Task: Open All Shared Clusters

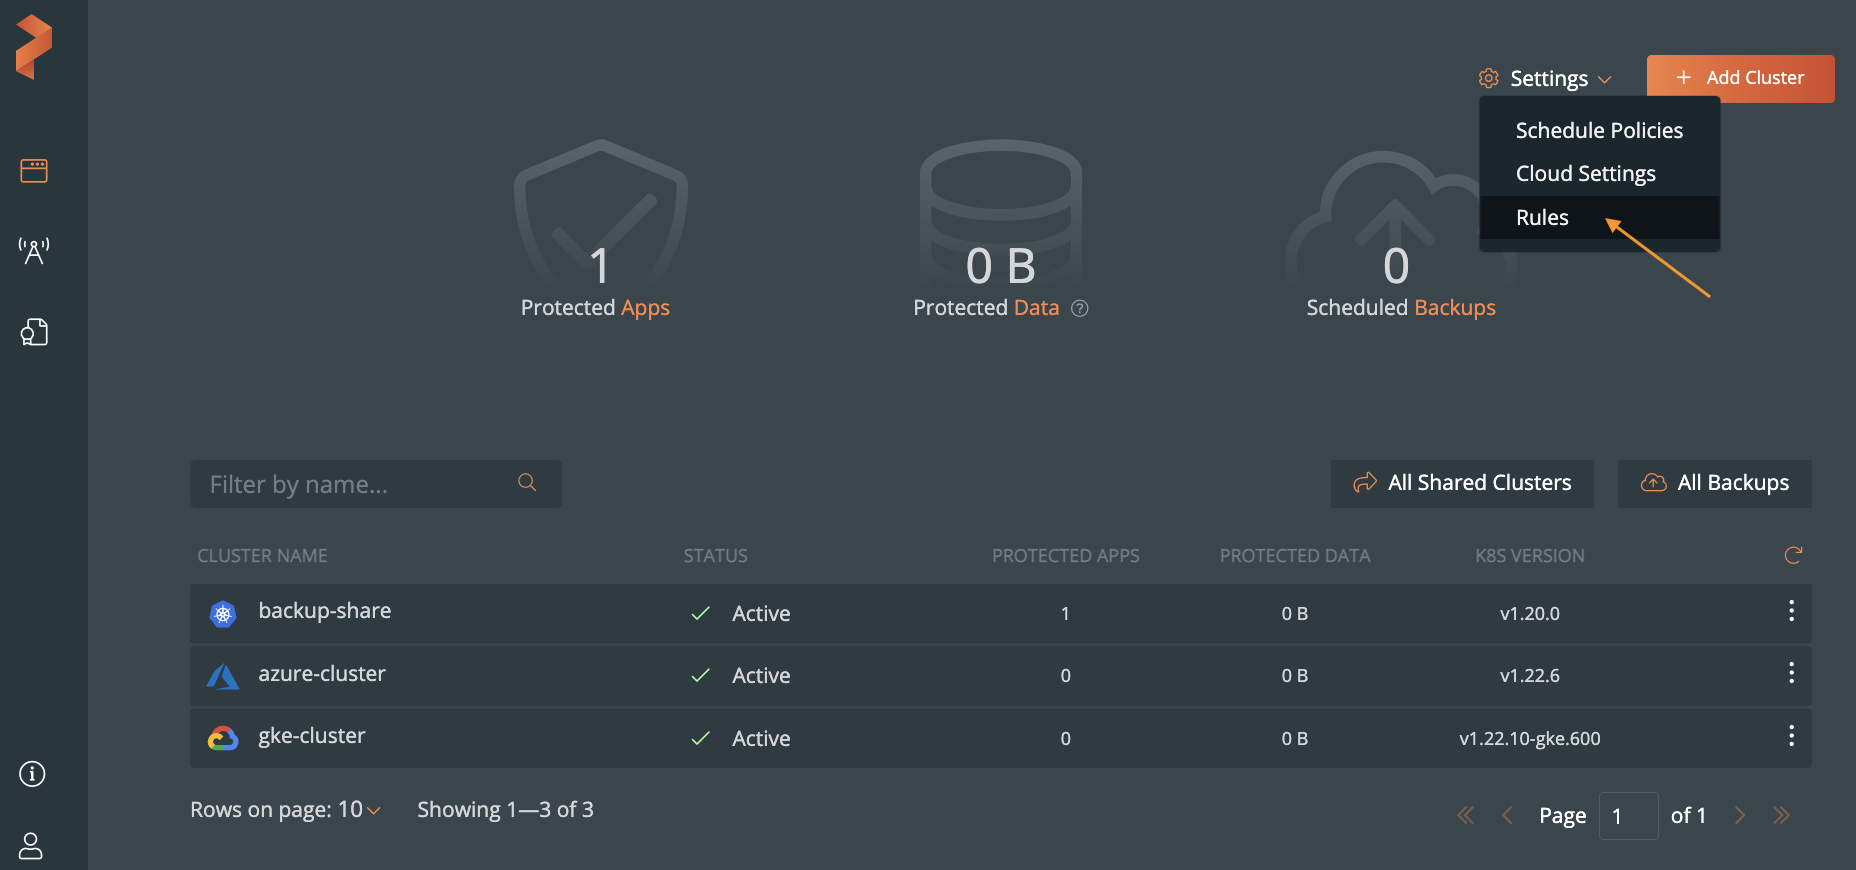Action: [1462, 483]
